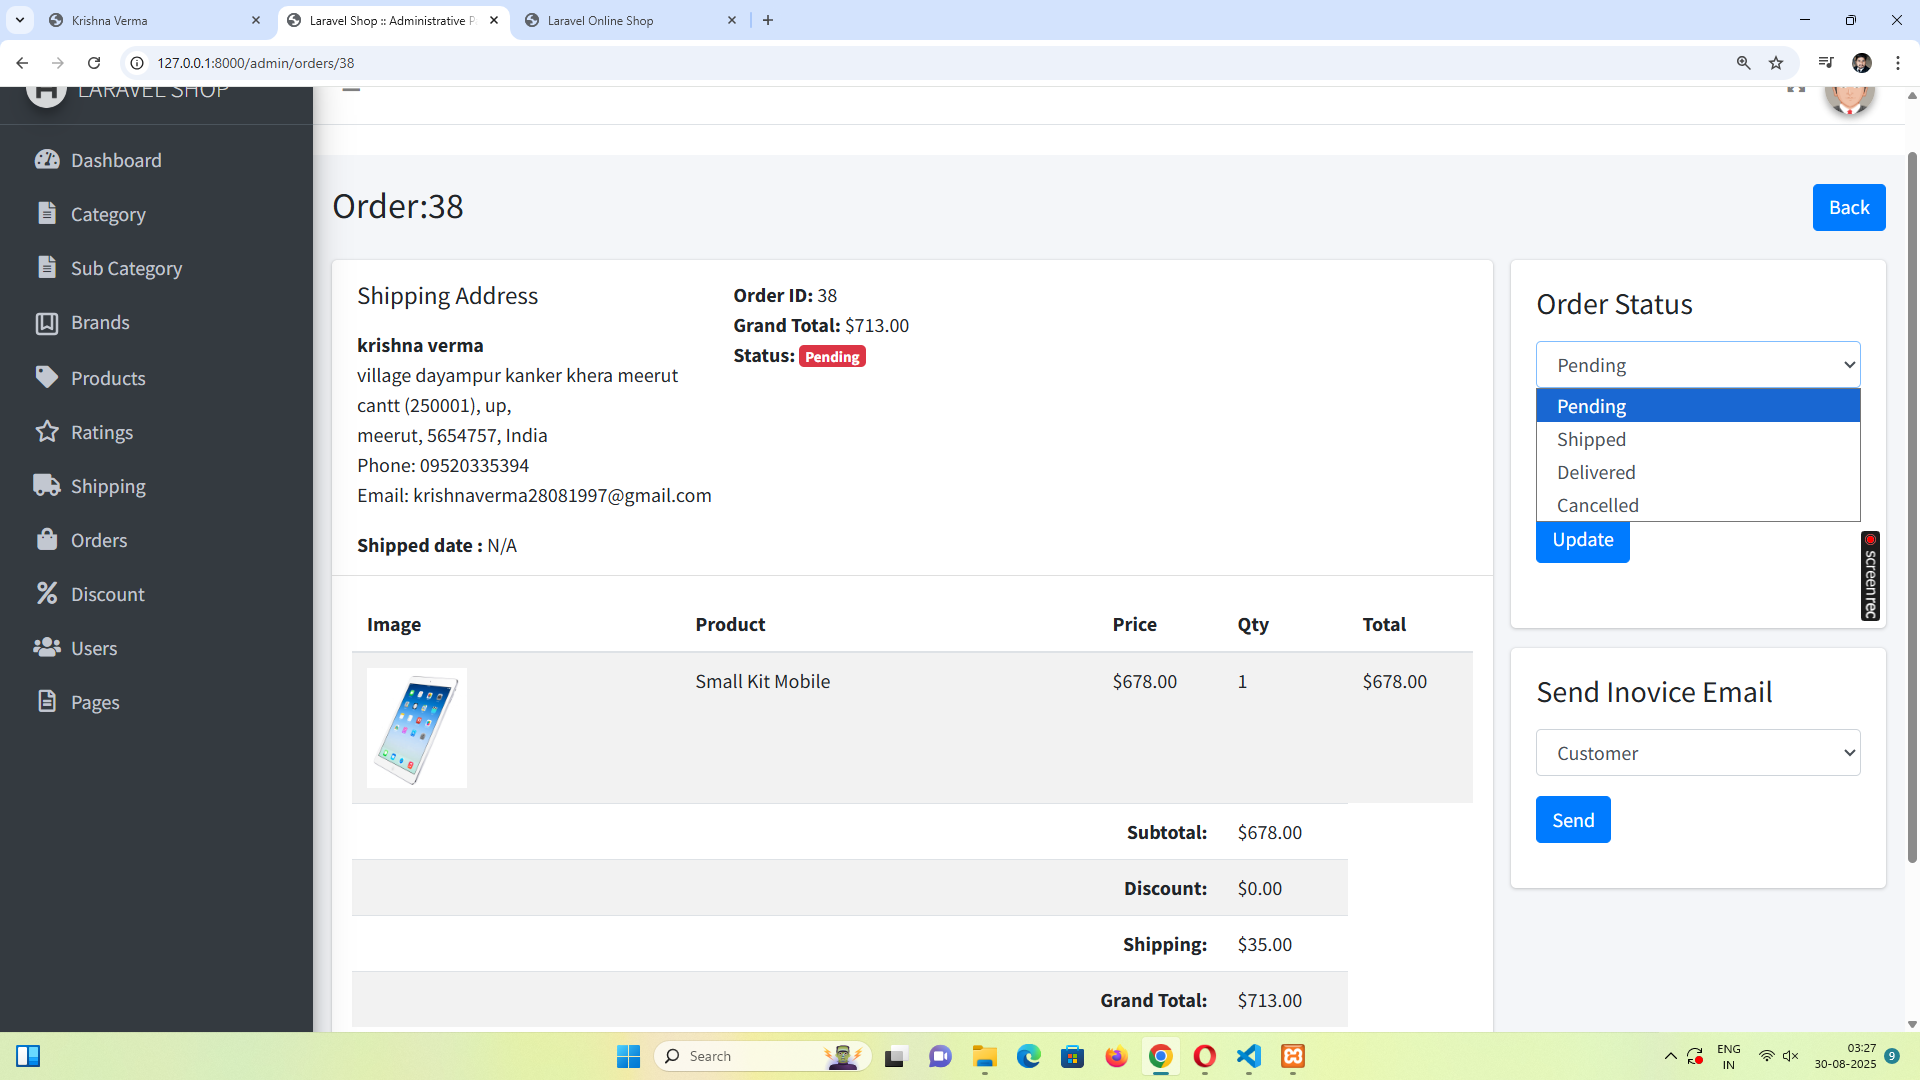The width and height of the screenshot is (1920, 1080).
Task: Click the Category file icon
Action: (x=47, y=213)
